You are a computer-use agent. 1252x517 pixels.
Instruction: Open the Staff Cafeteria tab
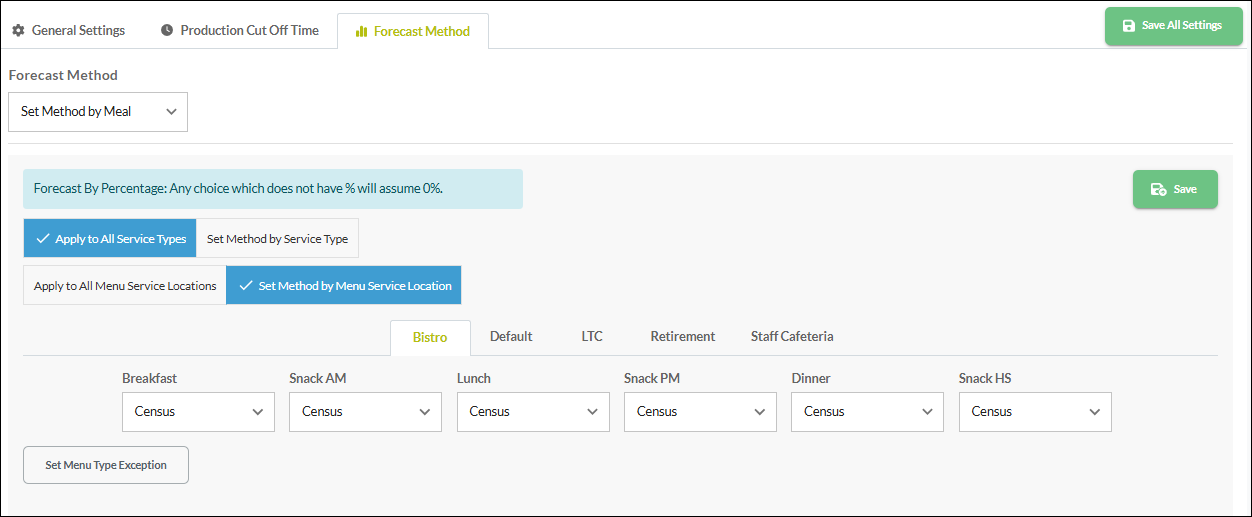click(x=792, y=337)
